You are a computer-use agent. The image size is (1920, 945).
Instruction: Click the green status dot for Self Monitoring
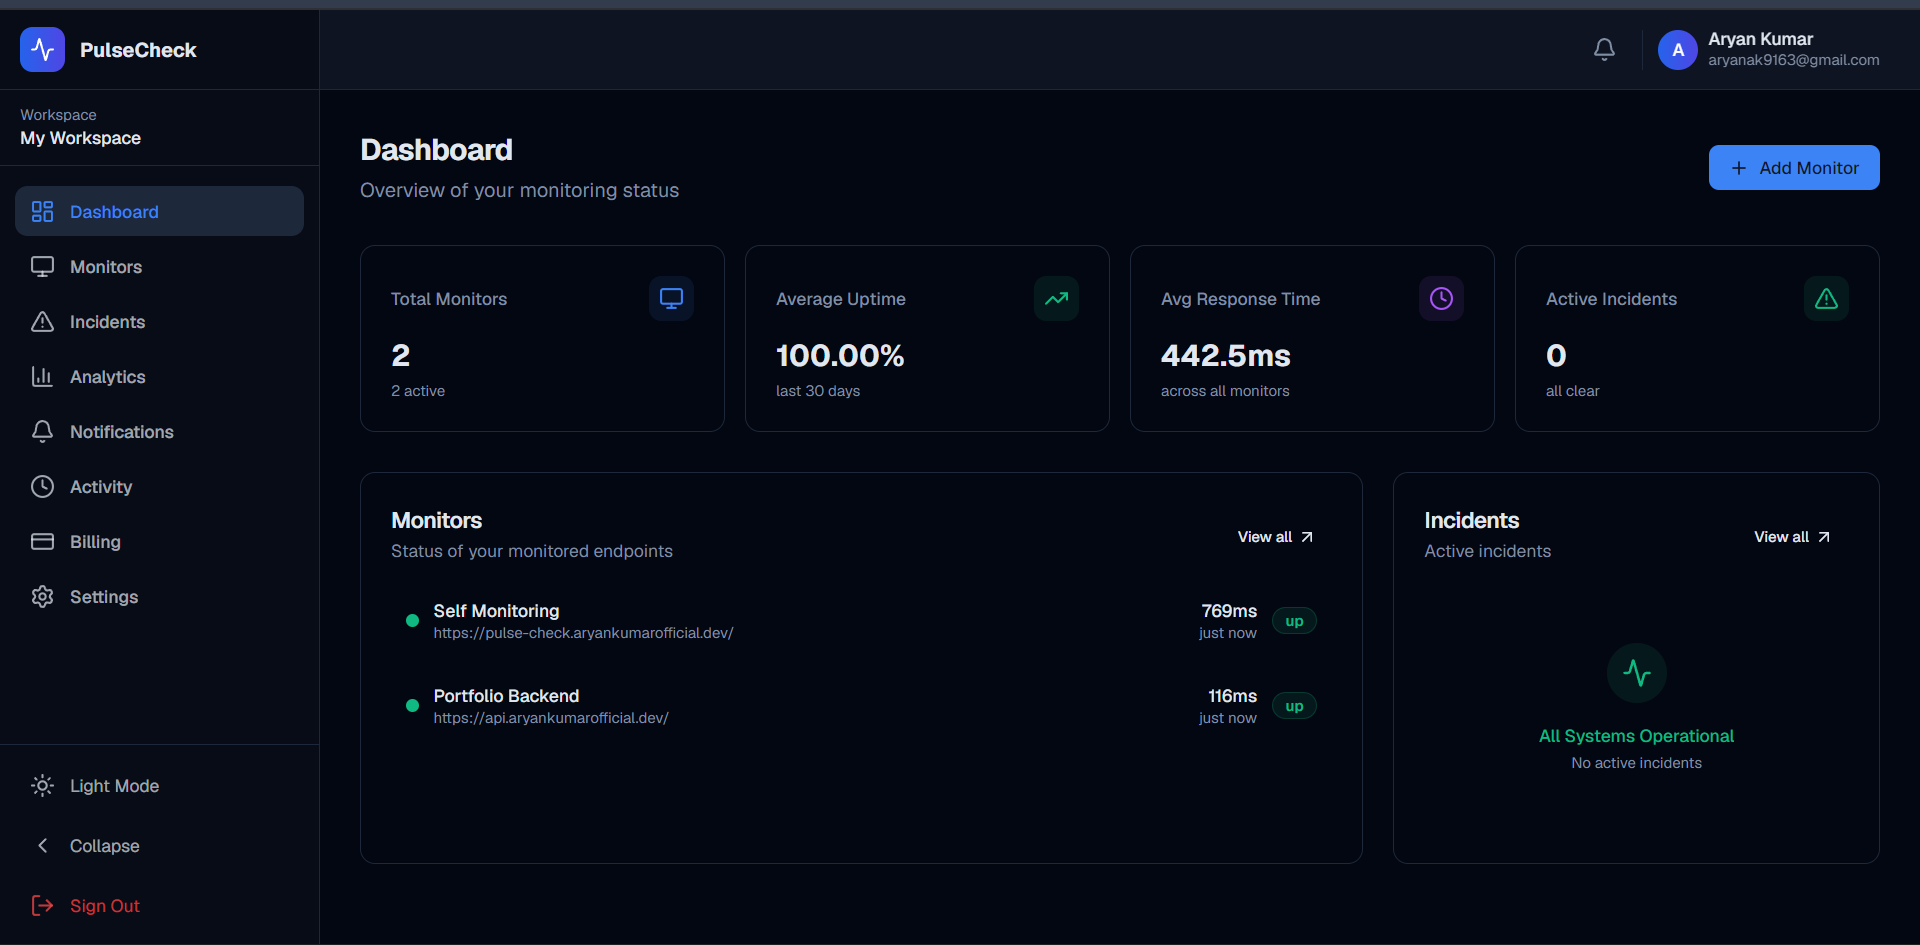412,621
